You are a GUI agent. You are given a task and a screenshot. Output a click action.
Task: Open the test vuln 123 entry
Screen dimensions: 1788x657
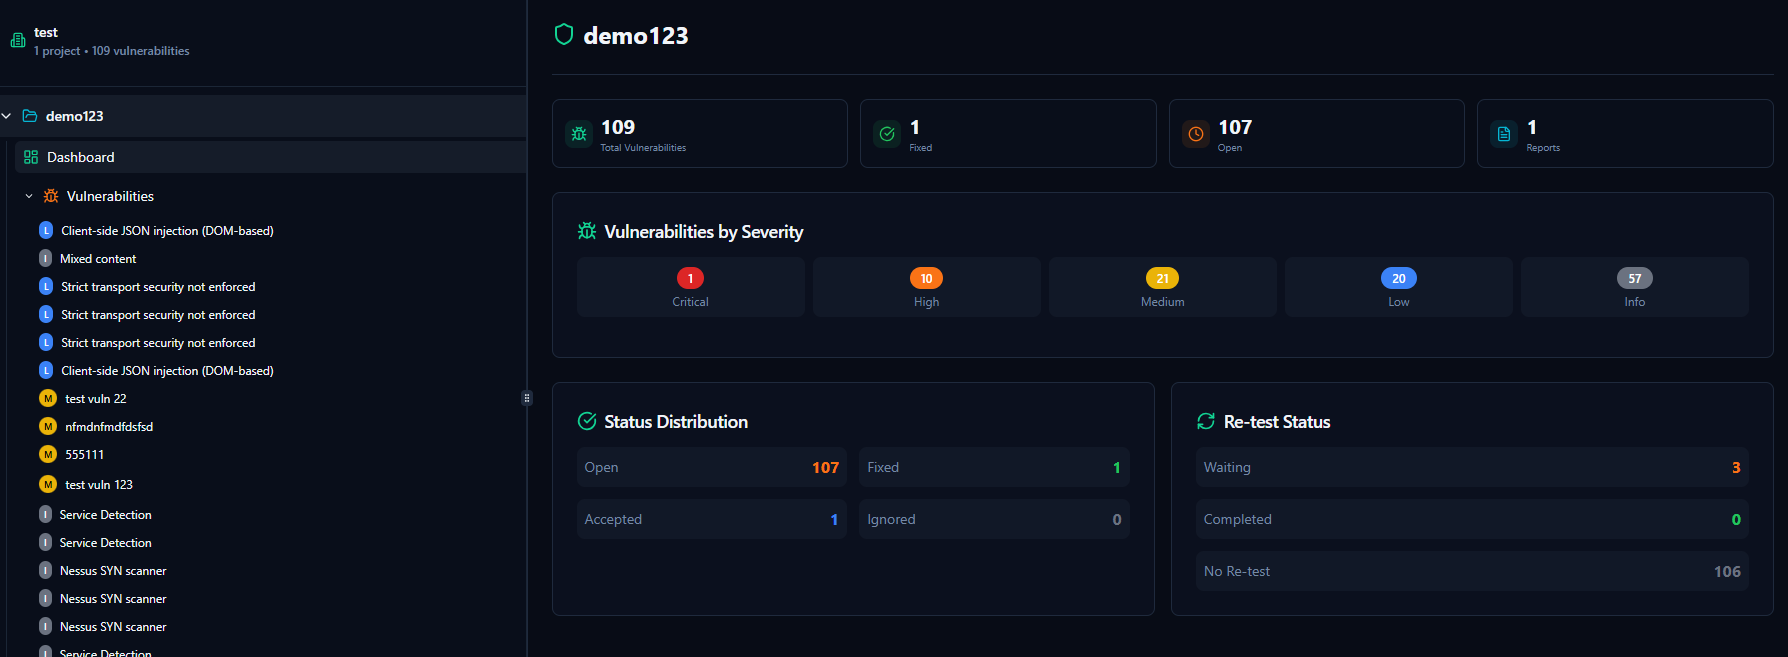[99, 484]
